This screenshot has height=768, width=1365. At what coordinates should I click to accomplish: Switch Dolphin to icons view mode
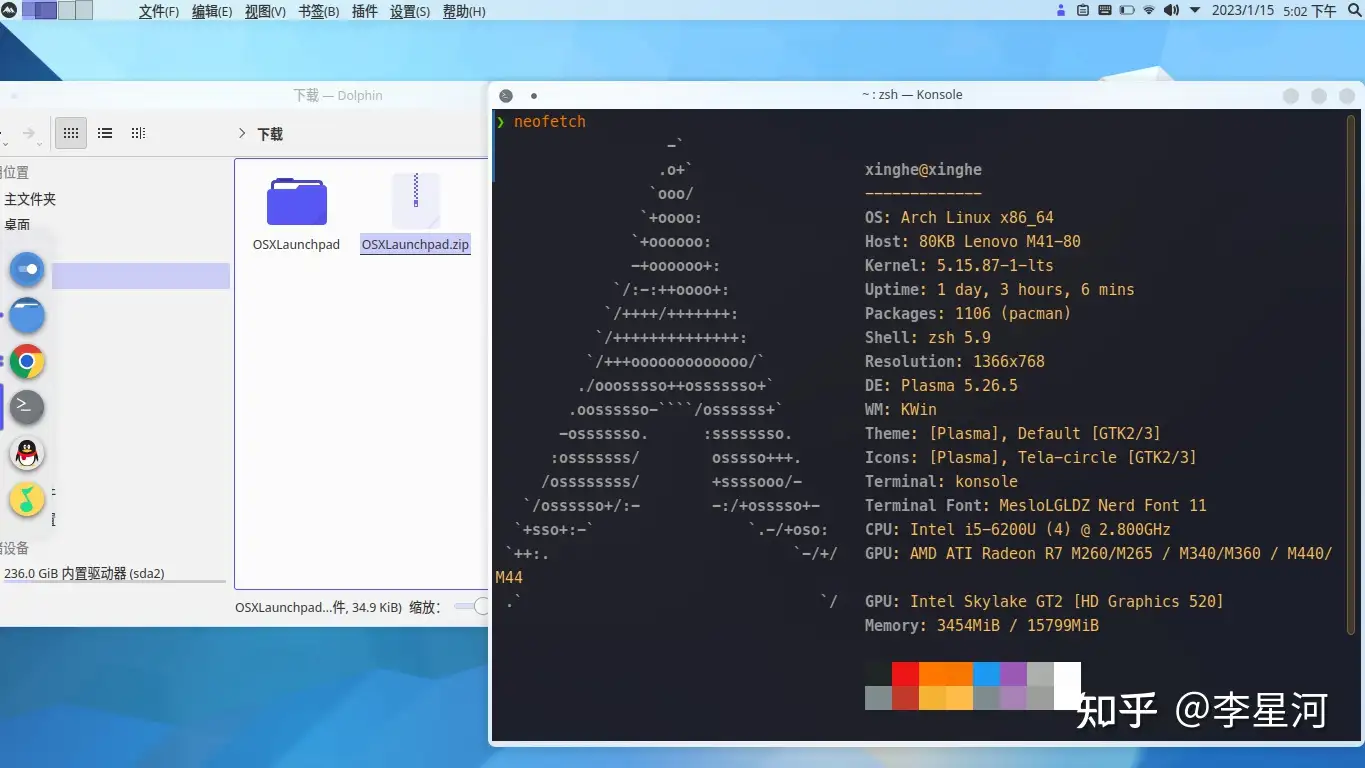click(70, 133)
